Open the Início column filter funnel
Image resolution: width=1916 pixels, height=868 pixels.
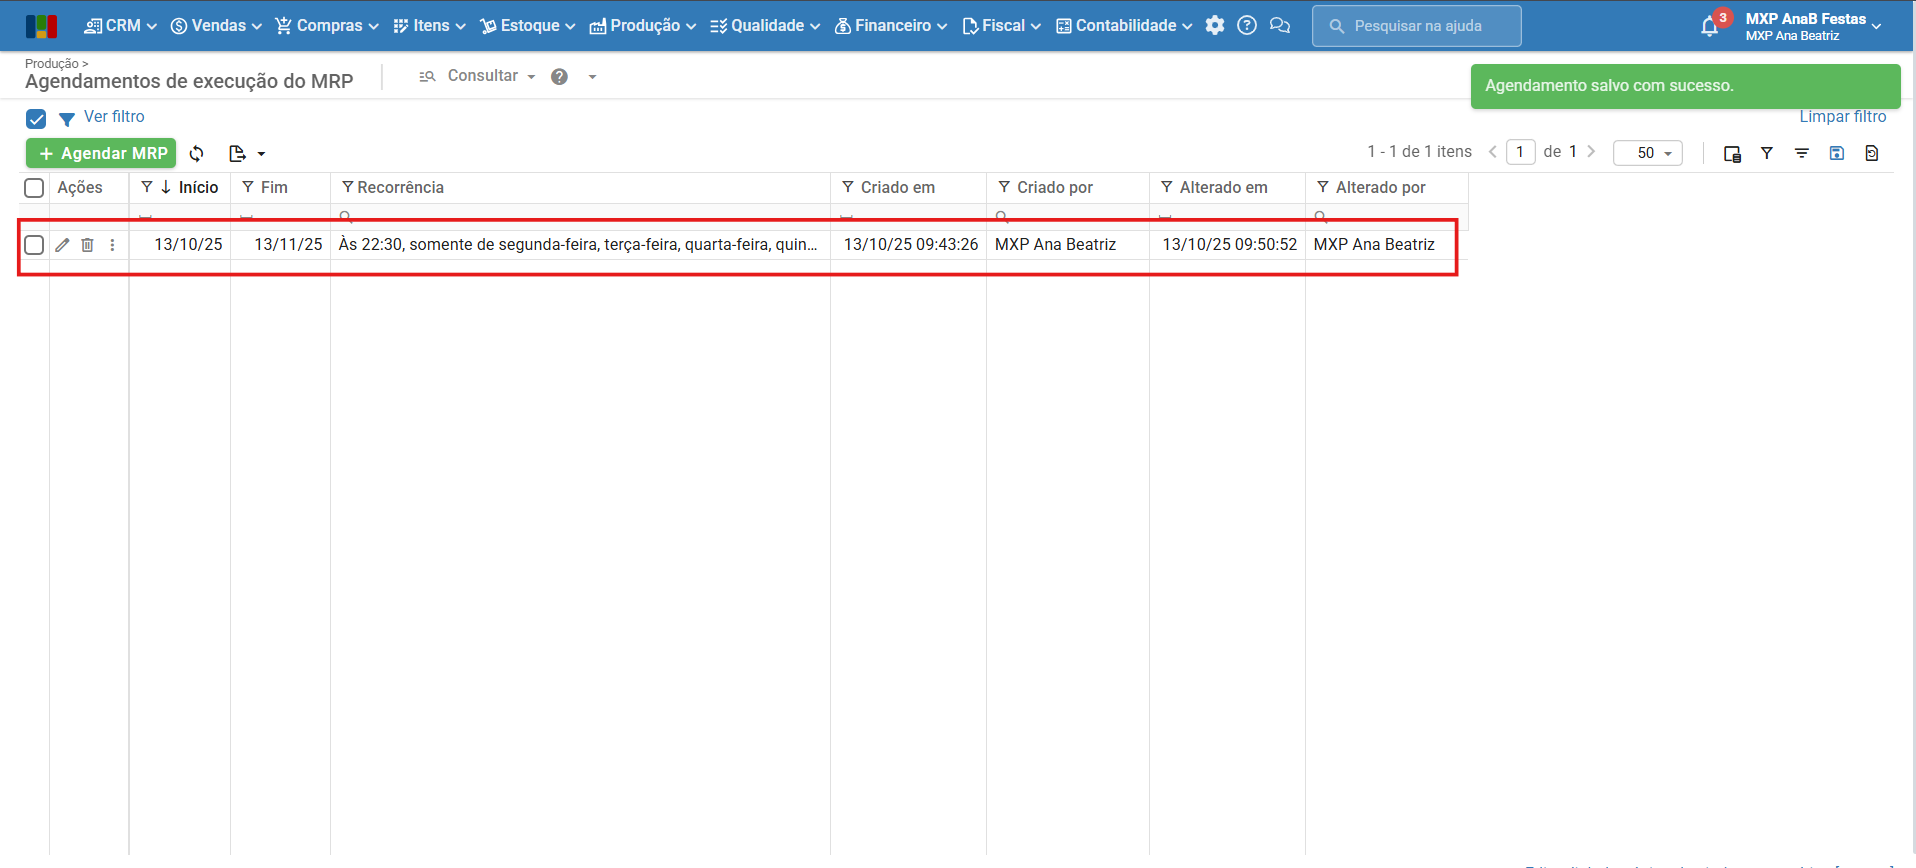(x=147, y=187)
